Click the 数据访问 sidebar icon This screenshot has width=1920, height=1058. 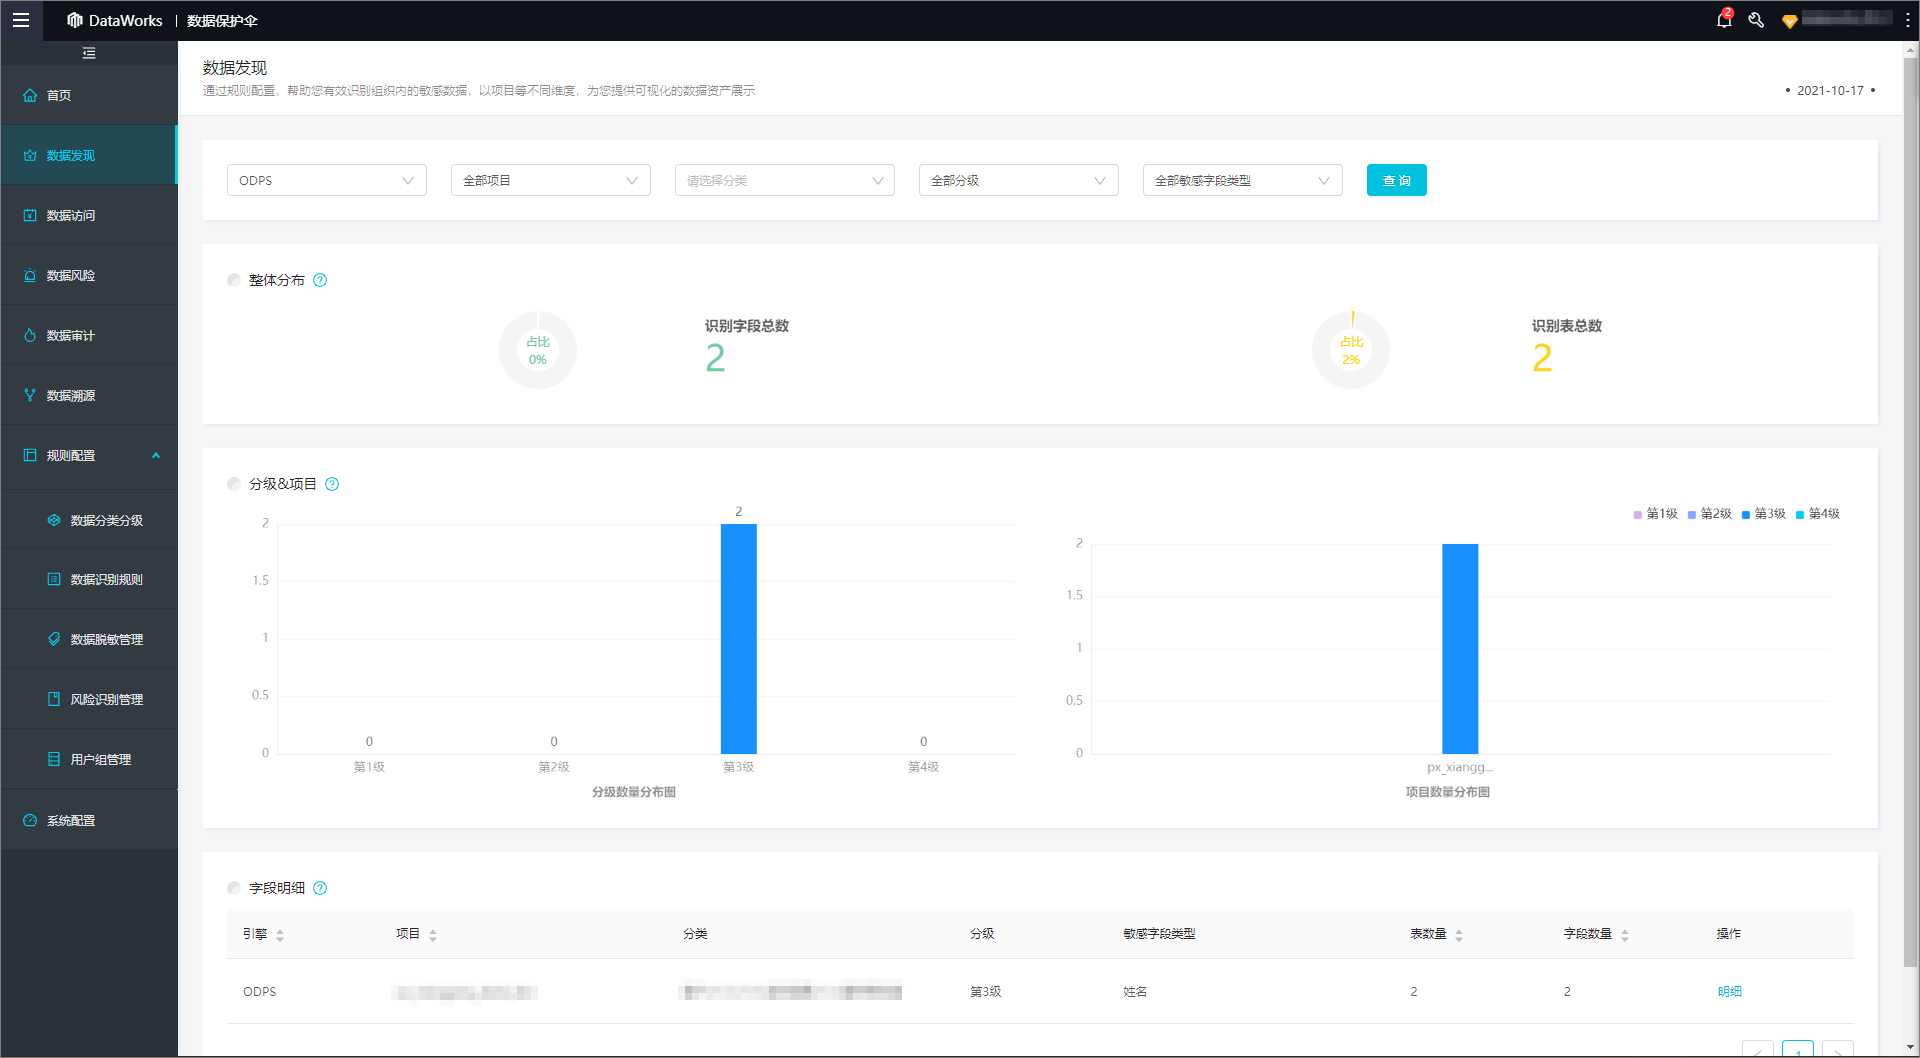coord(30,215)
